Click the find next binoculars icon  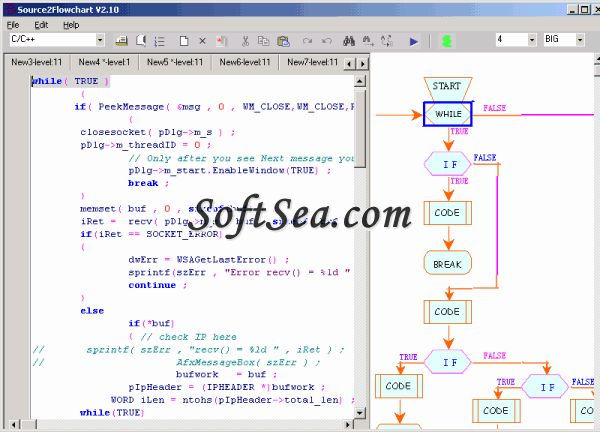368,41
